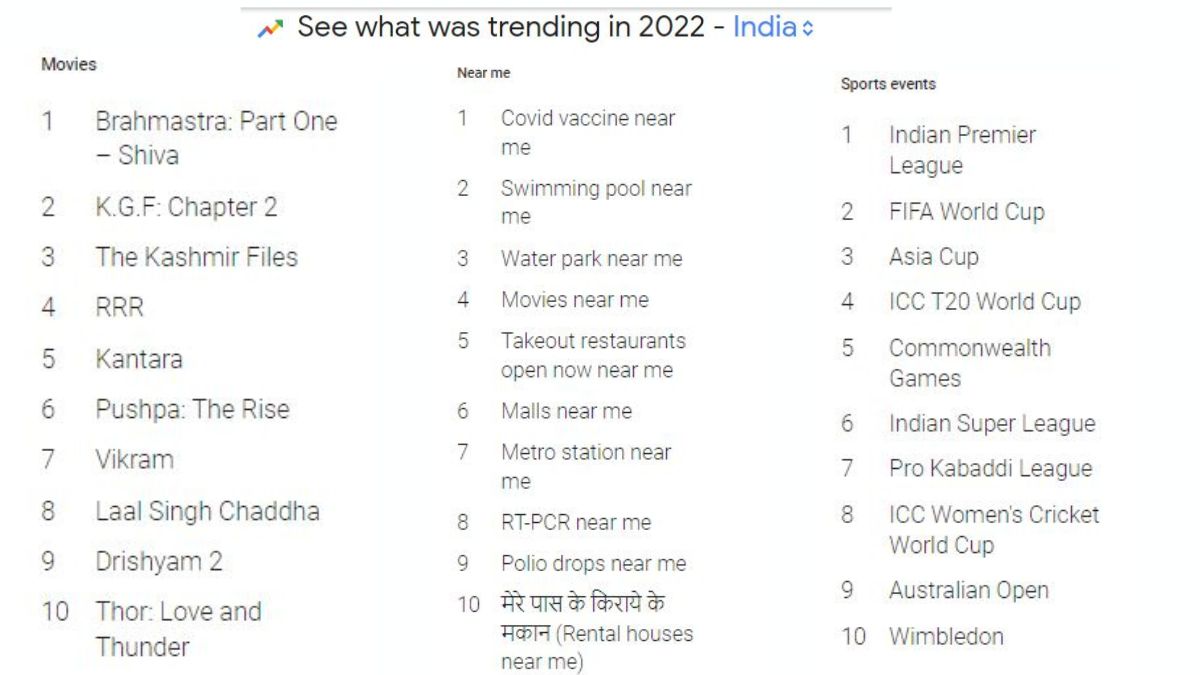Open the RRR movie result
The width and height of the screenshot is (1200, 675).
119,308
